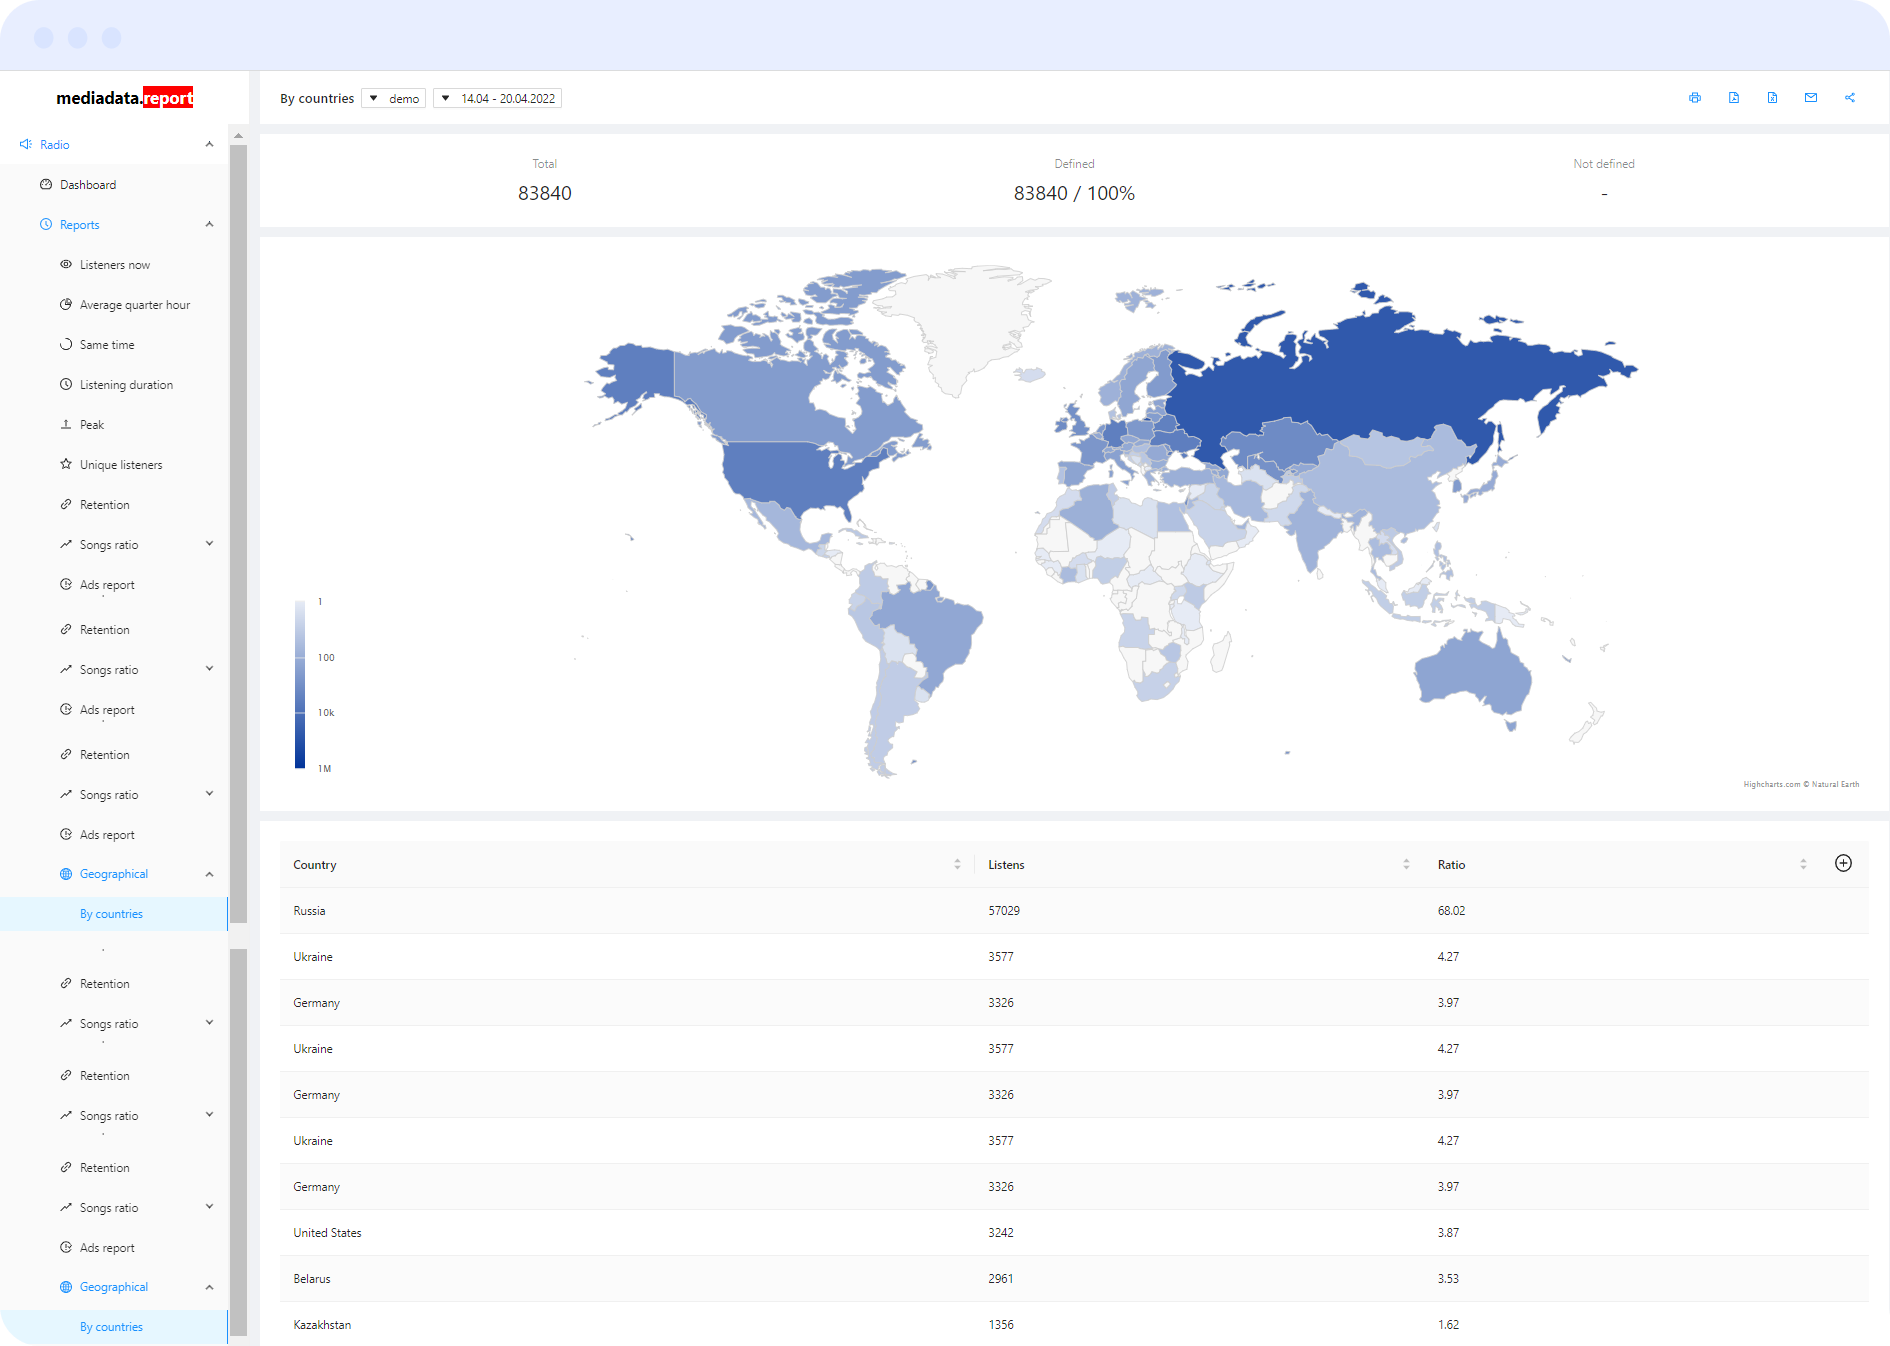Image resolution: width=1890 pixels, height=1346 pixels.
Task: Click the Dashboard gauge icon
Action: (x=46, y=185)
